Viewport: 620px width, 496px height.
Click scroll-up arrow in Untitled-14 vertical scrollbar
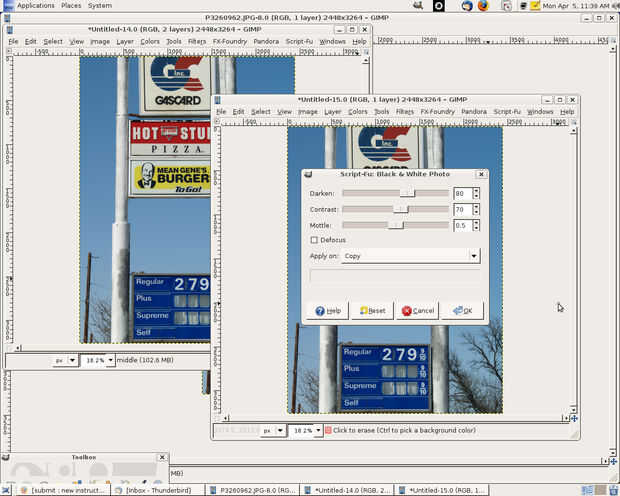point(366,61)
